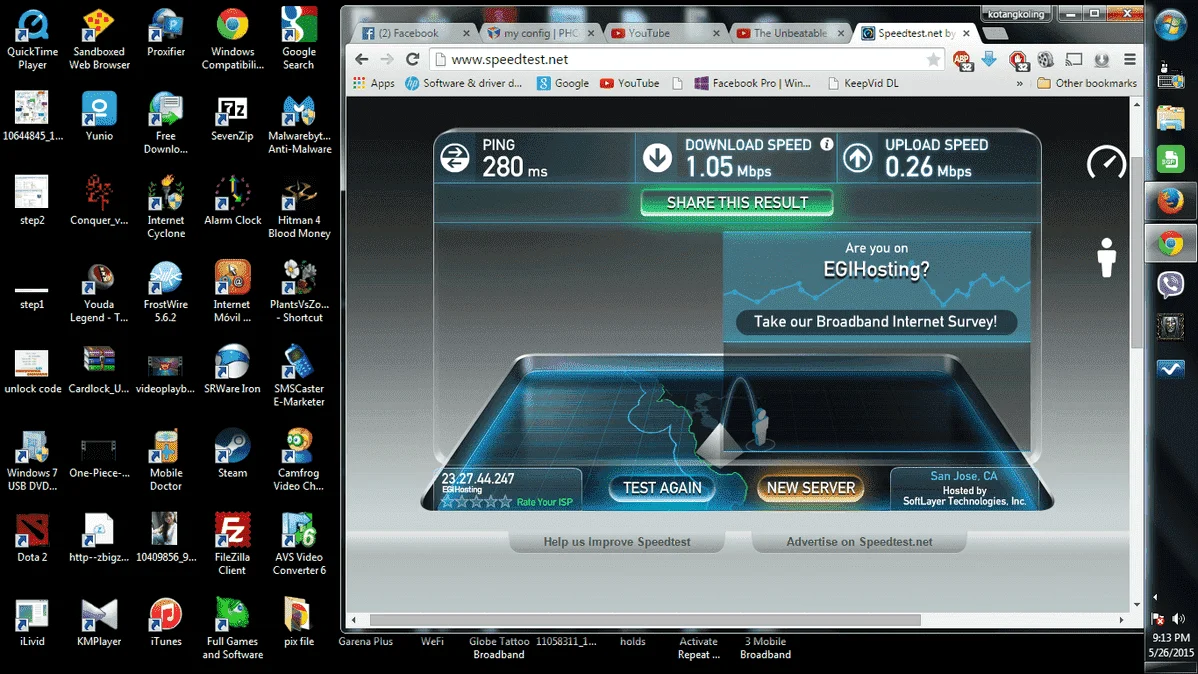This screenshot has height=674, width=1198.
Task: Open the Other bookmarks folder
Action: (1086, 83)
